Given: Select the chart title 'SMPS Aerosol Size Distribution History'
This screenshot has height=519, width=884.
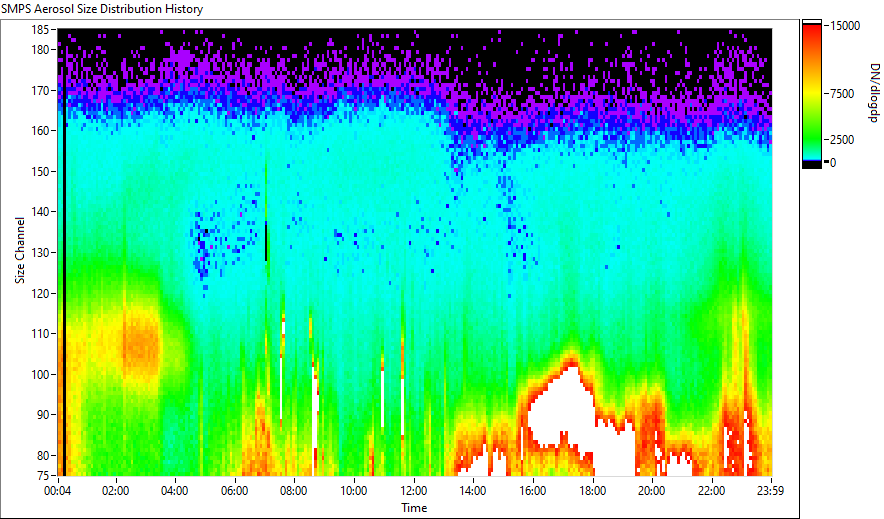Looking at the screenshot, I should [x=102, y=9].
